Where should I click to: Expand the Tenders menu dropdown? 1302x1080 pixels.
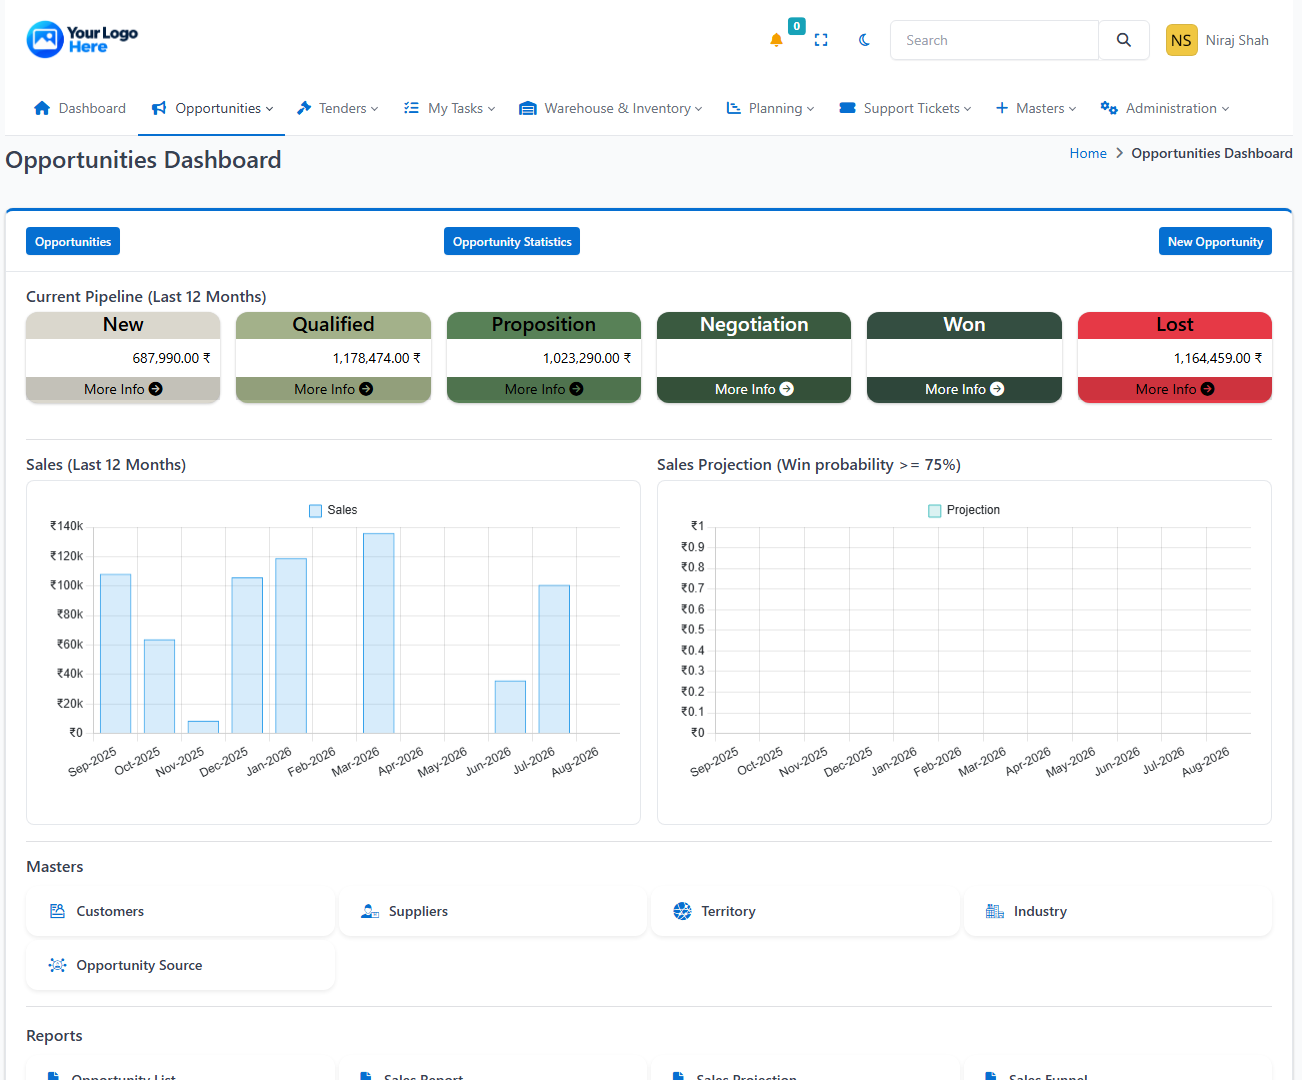pos(338,108)
